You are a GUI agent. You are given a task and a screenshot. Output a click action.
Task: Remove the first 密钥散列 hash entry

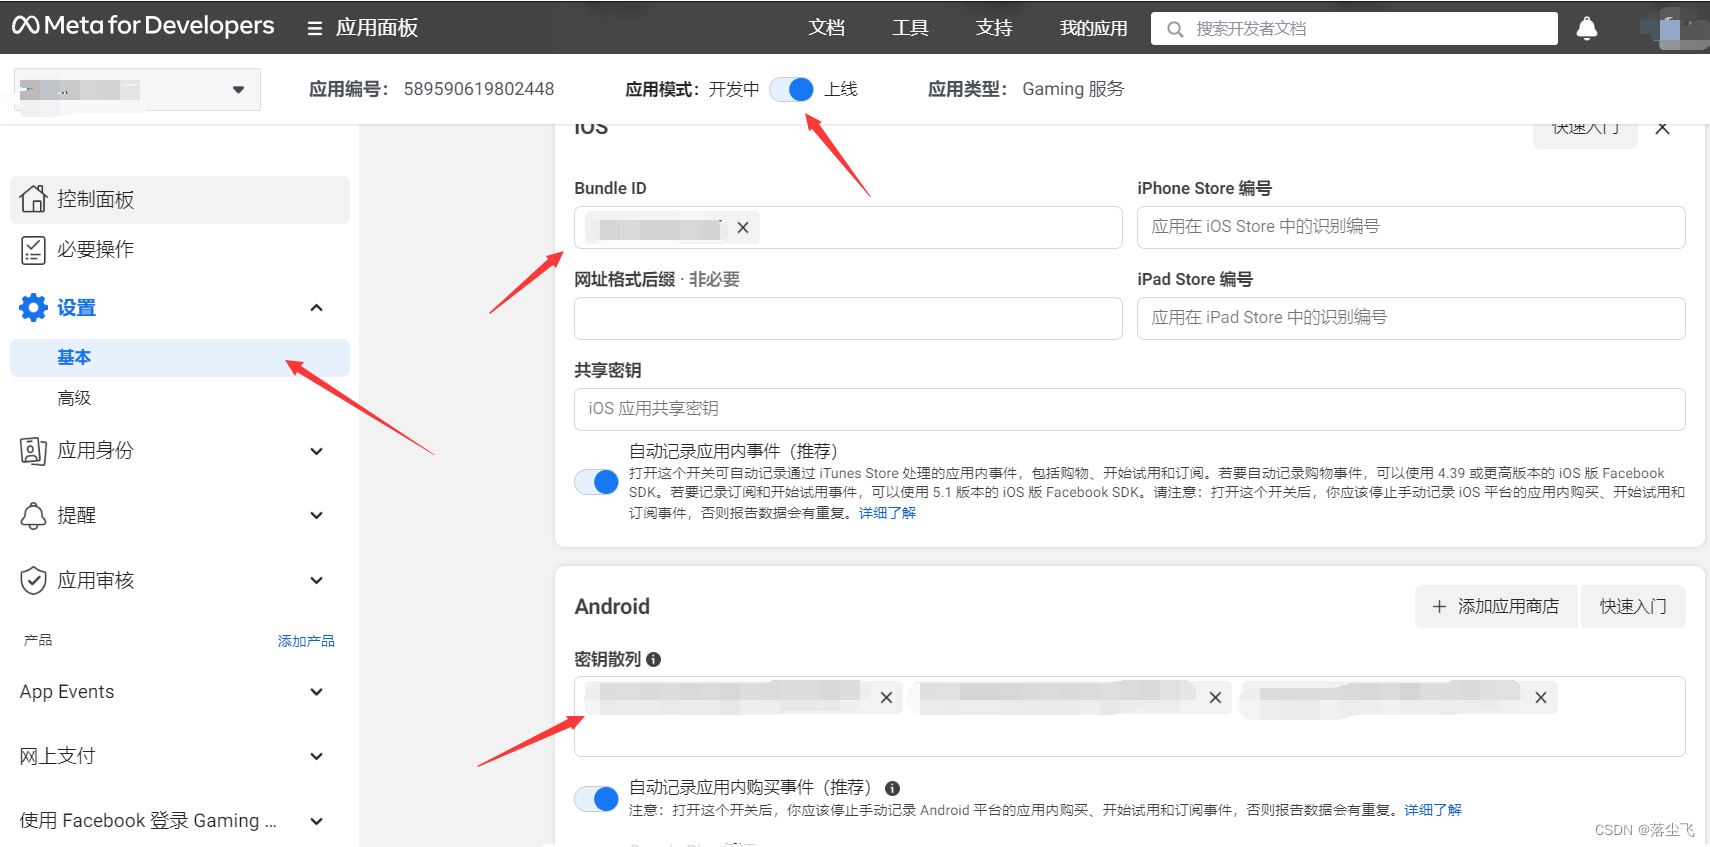886,698
